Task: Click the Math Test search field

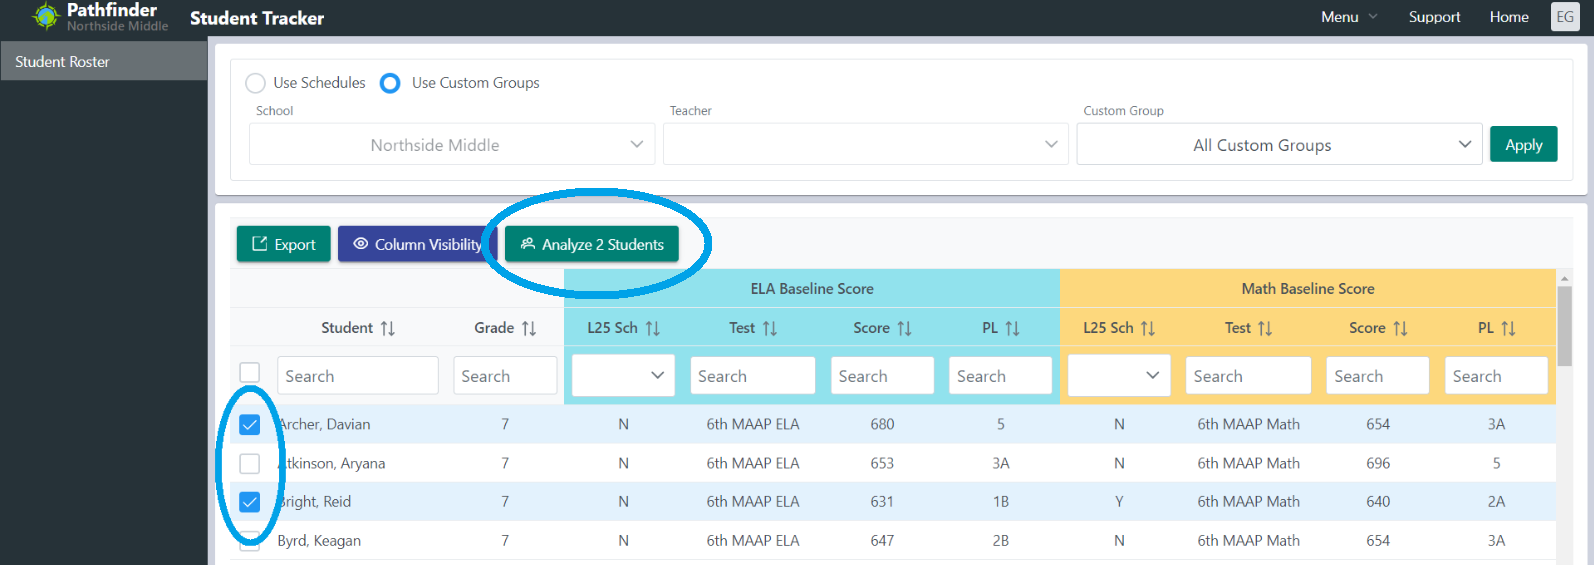Action: (x=1248, y=376)
